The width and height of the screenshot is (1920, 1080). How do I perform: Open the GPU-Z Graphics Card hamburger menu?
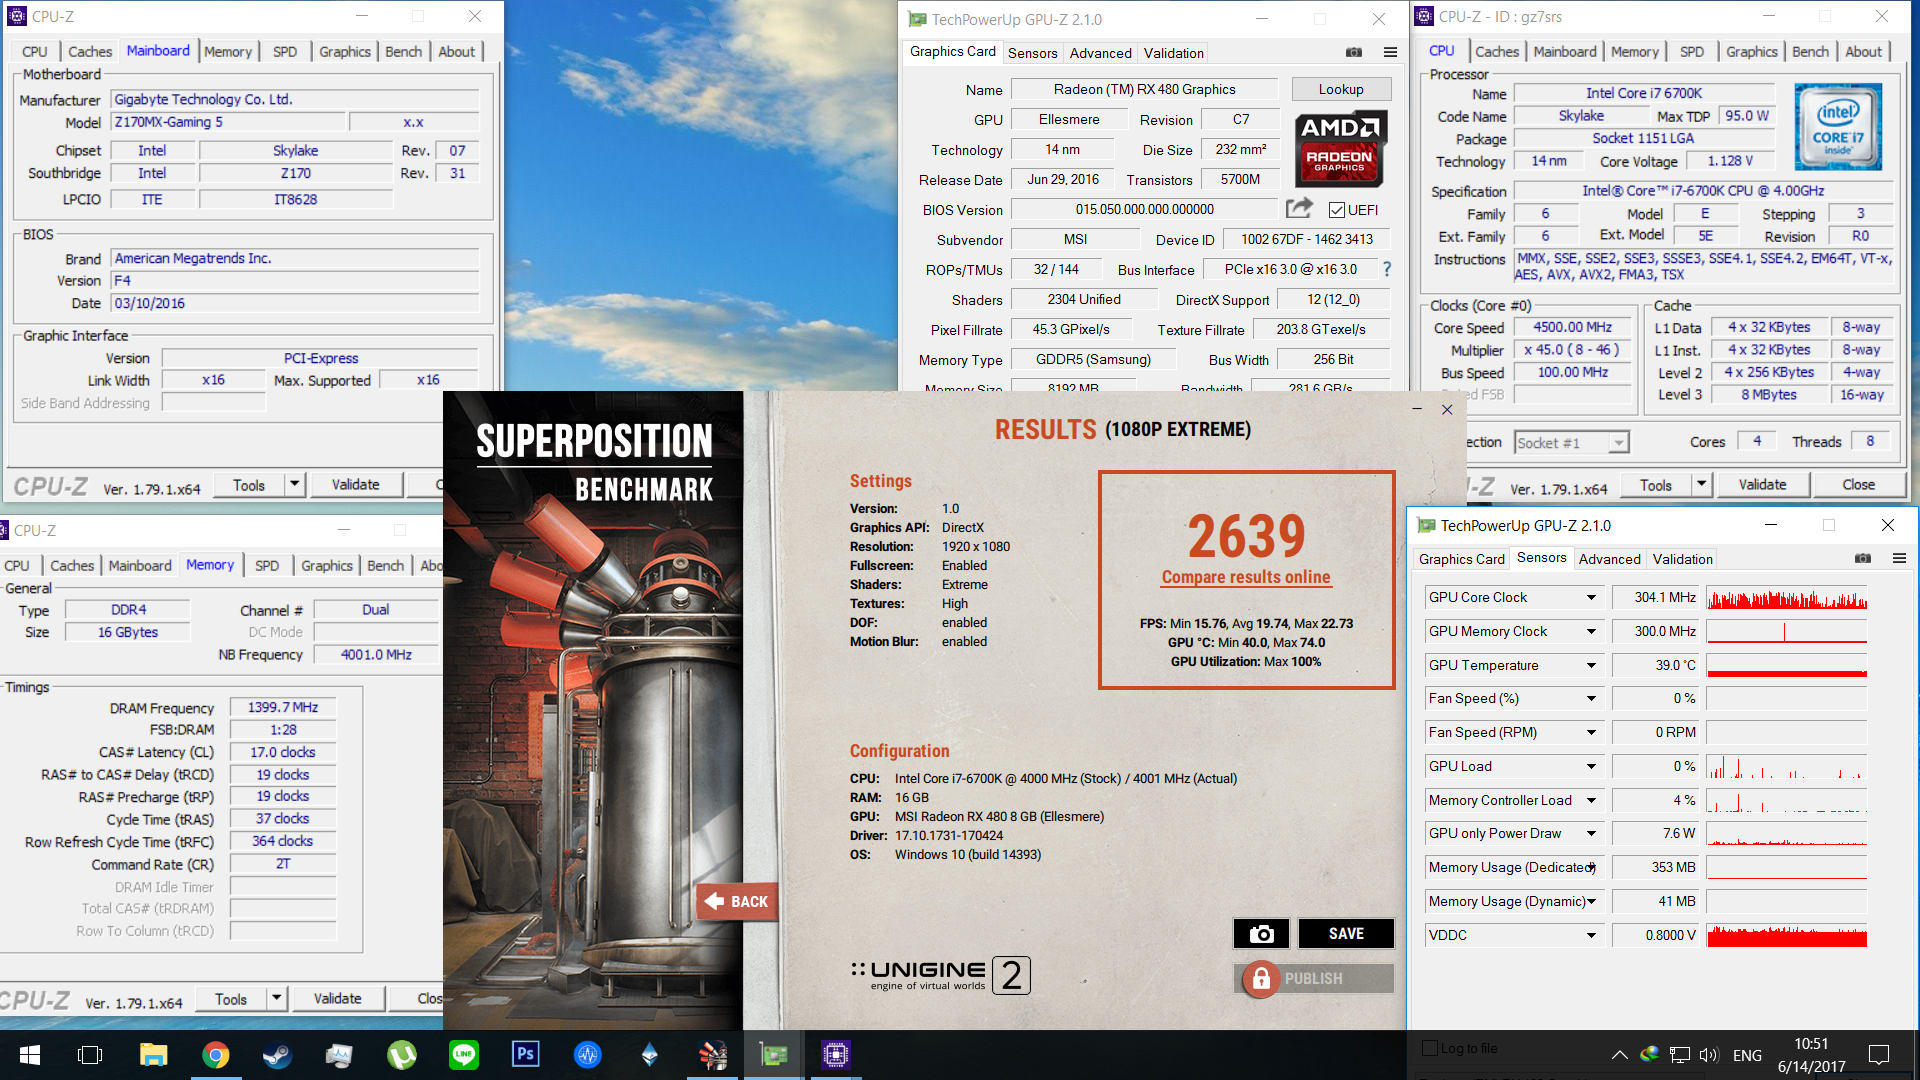pyautogui.click(x=1390, y=52)
